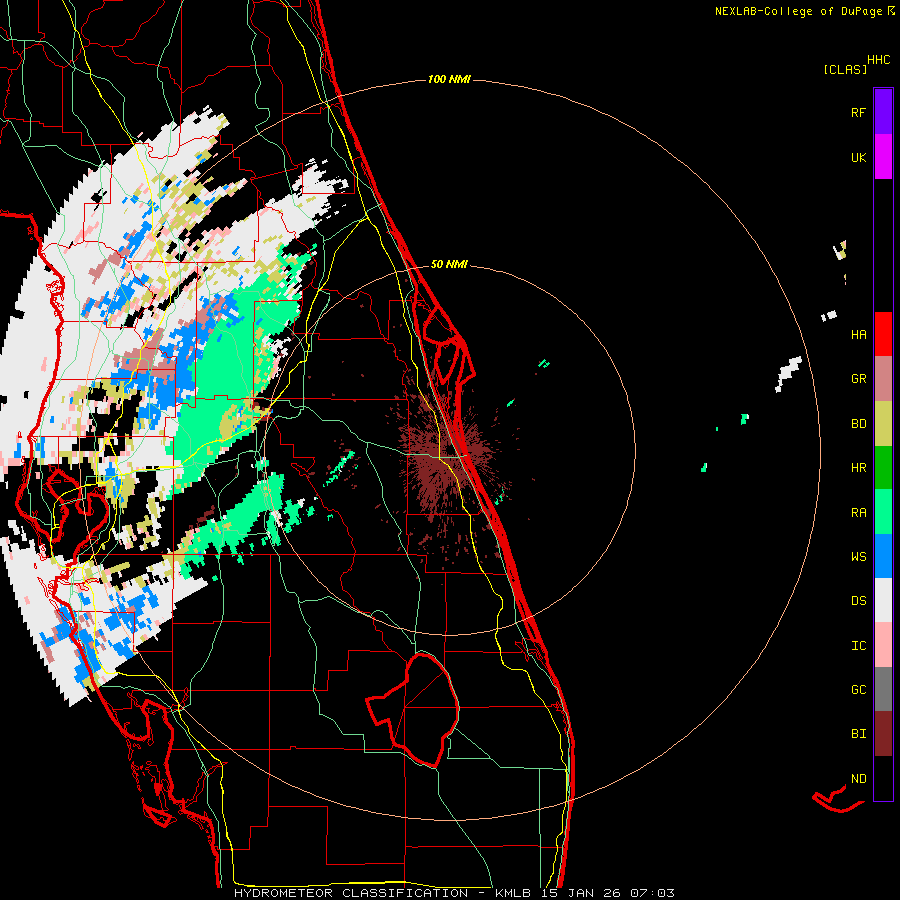Click the gray GC legend color swatch
This screenshot has width=900, height=900.
pos(883,689)
